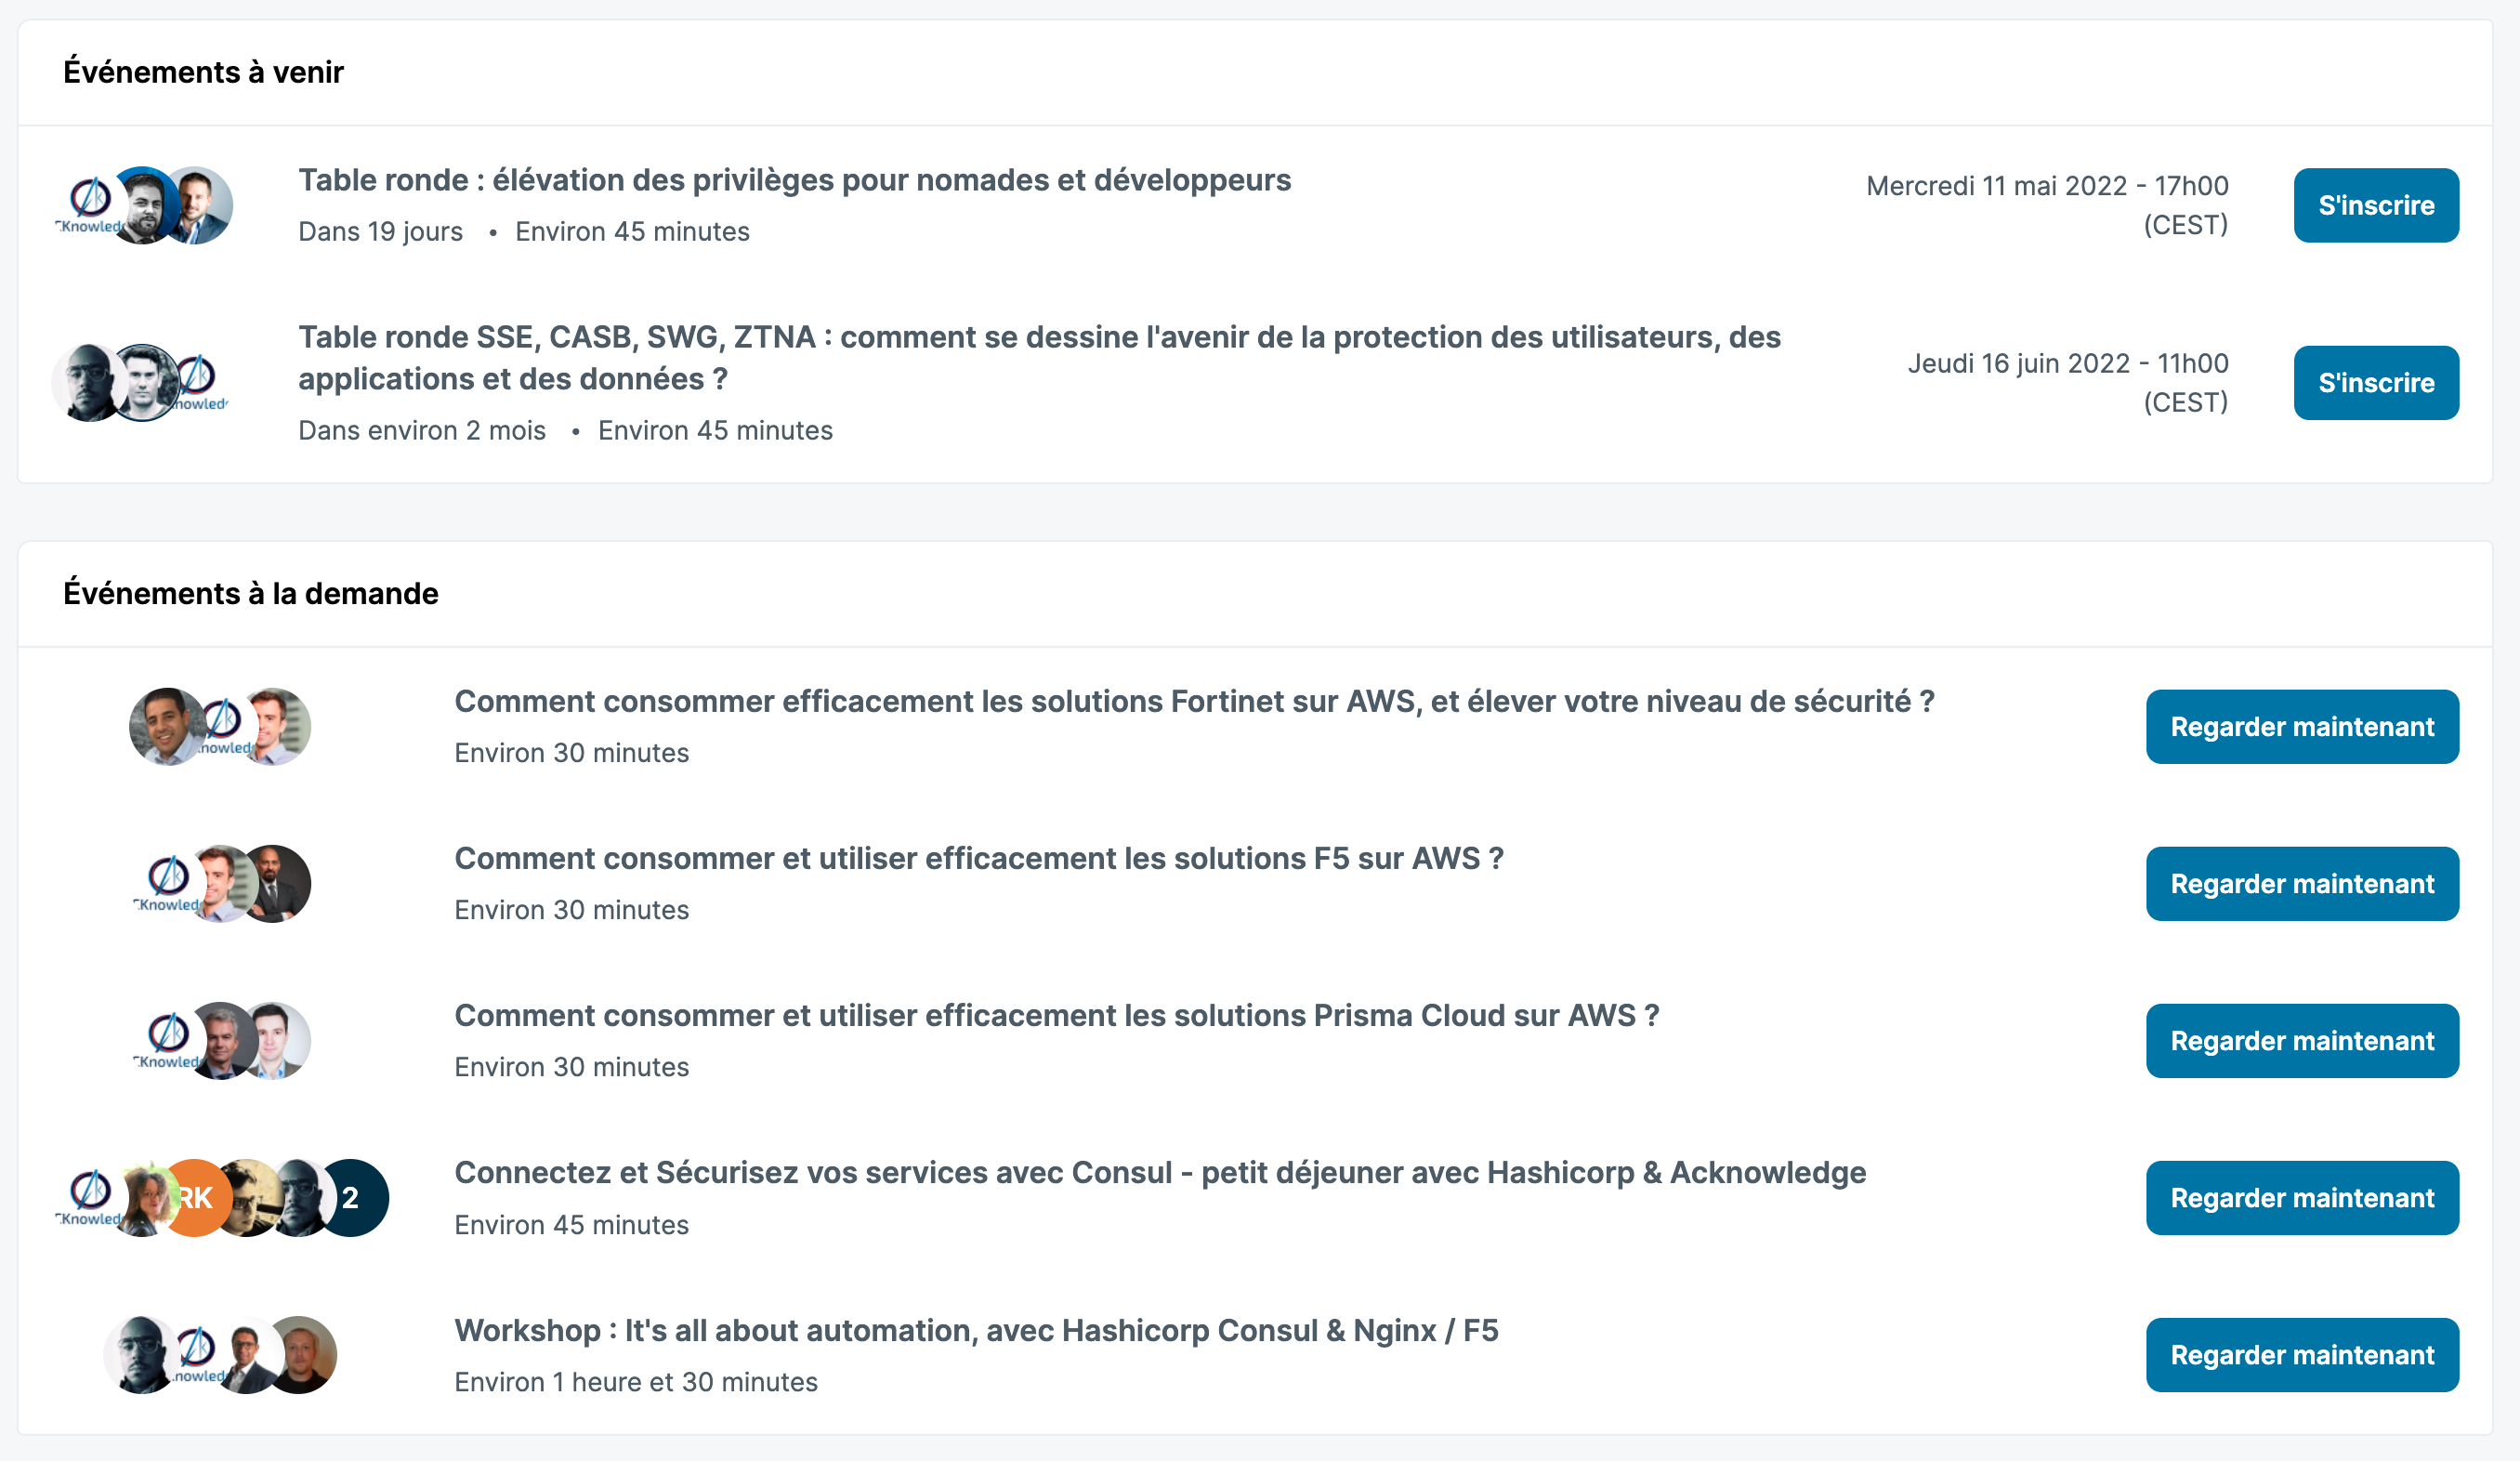Screen dimensions: 2520x1461
Task: Open the F5 sur AWS event title
Action: coord(979,859)
